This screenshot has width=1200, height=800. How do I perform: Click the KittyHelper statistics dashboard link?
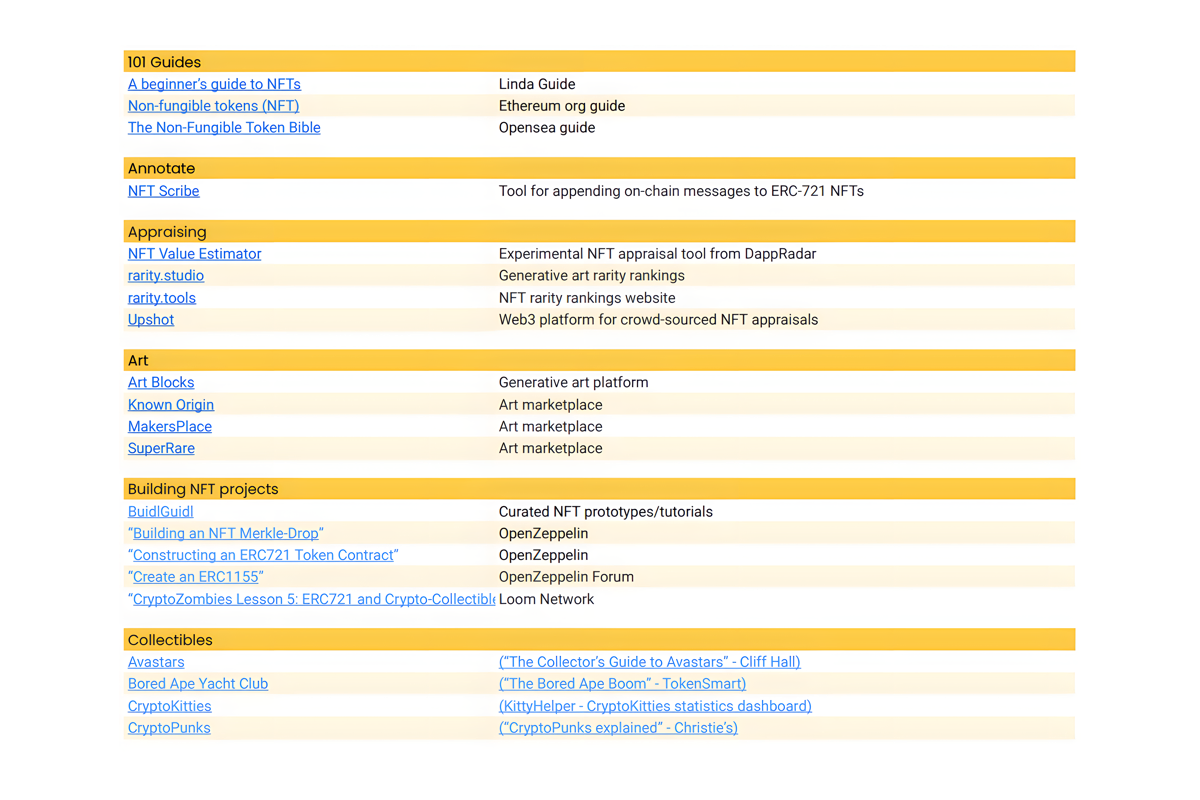(655, 706)
